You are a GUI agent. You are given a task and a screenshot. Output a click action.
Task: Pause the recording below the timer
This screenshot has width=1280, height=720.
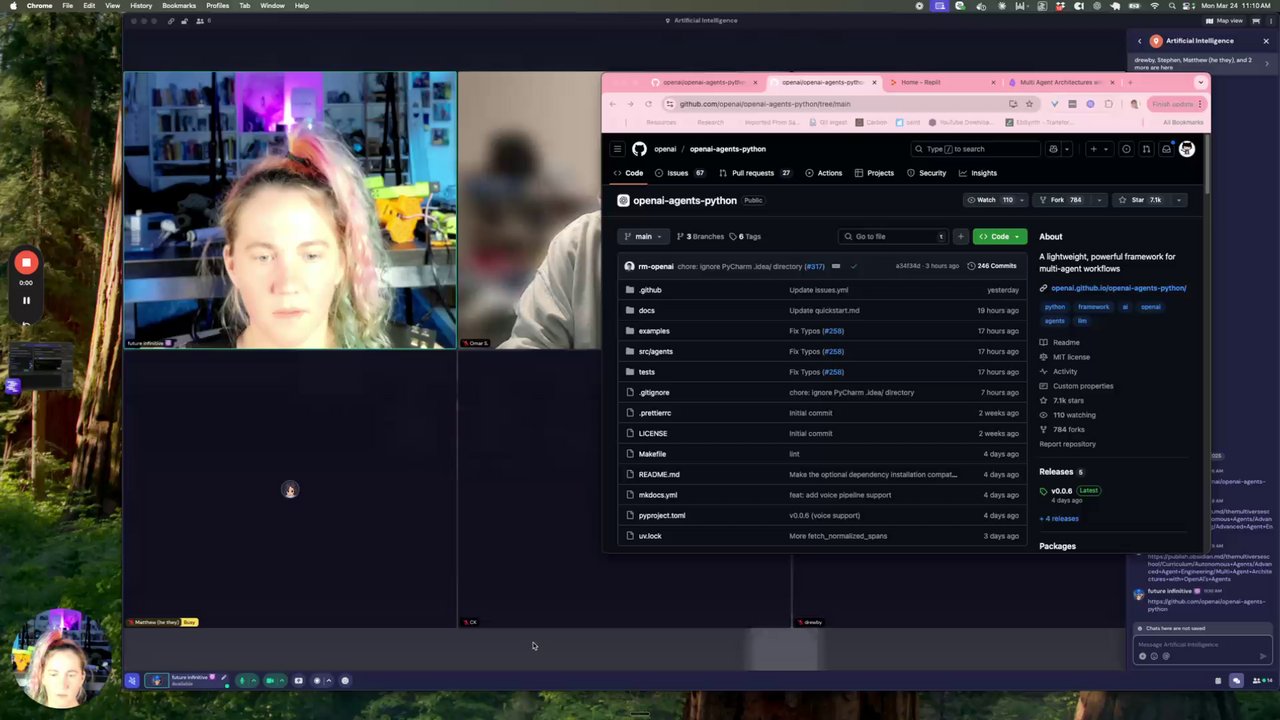click(x=26, y=300)
